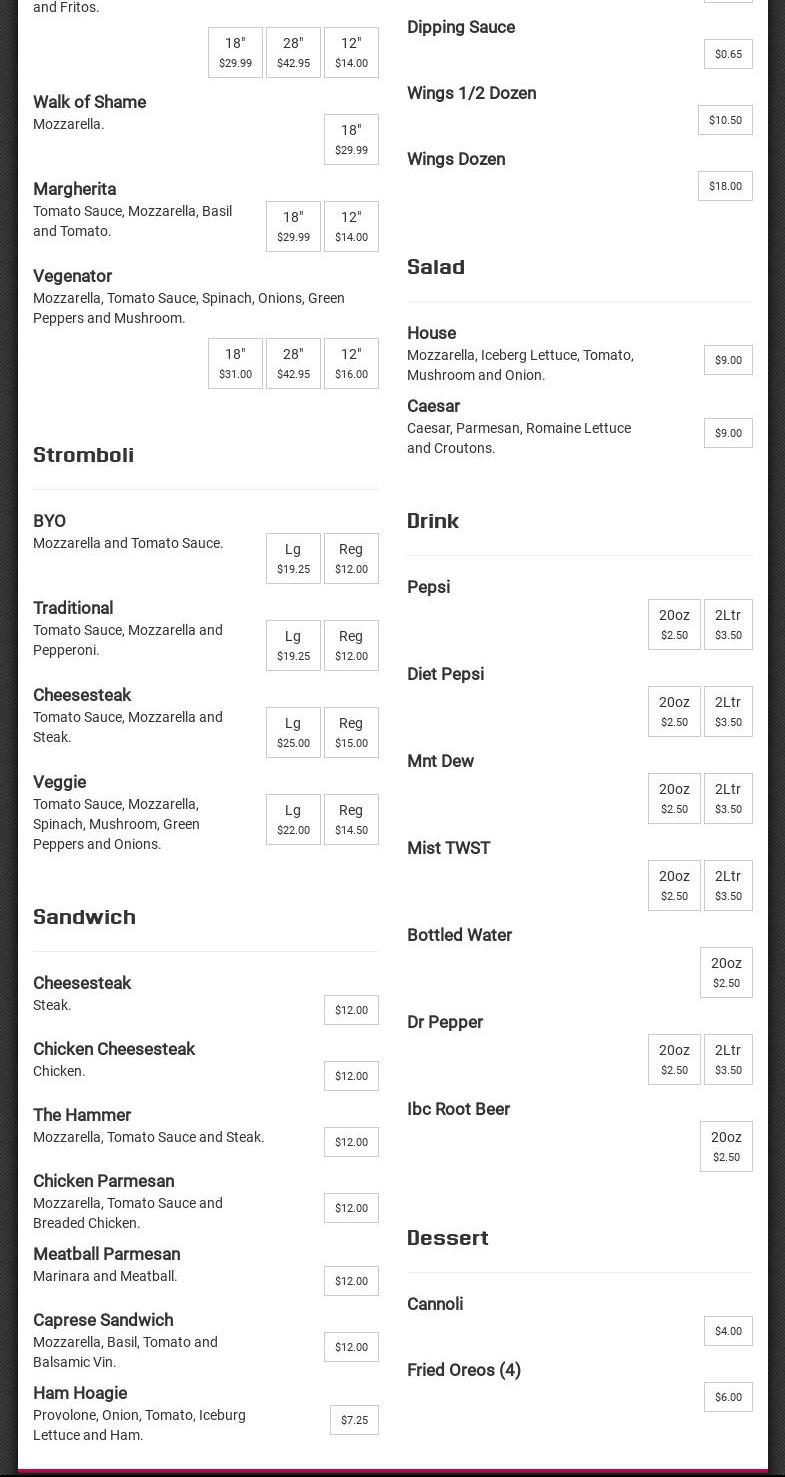The image size is (785, 1477).
Task: Add Chicken Parmesan sandwich for $12.00
Action: 351,1208
